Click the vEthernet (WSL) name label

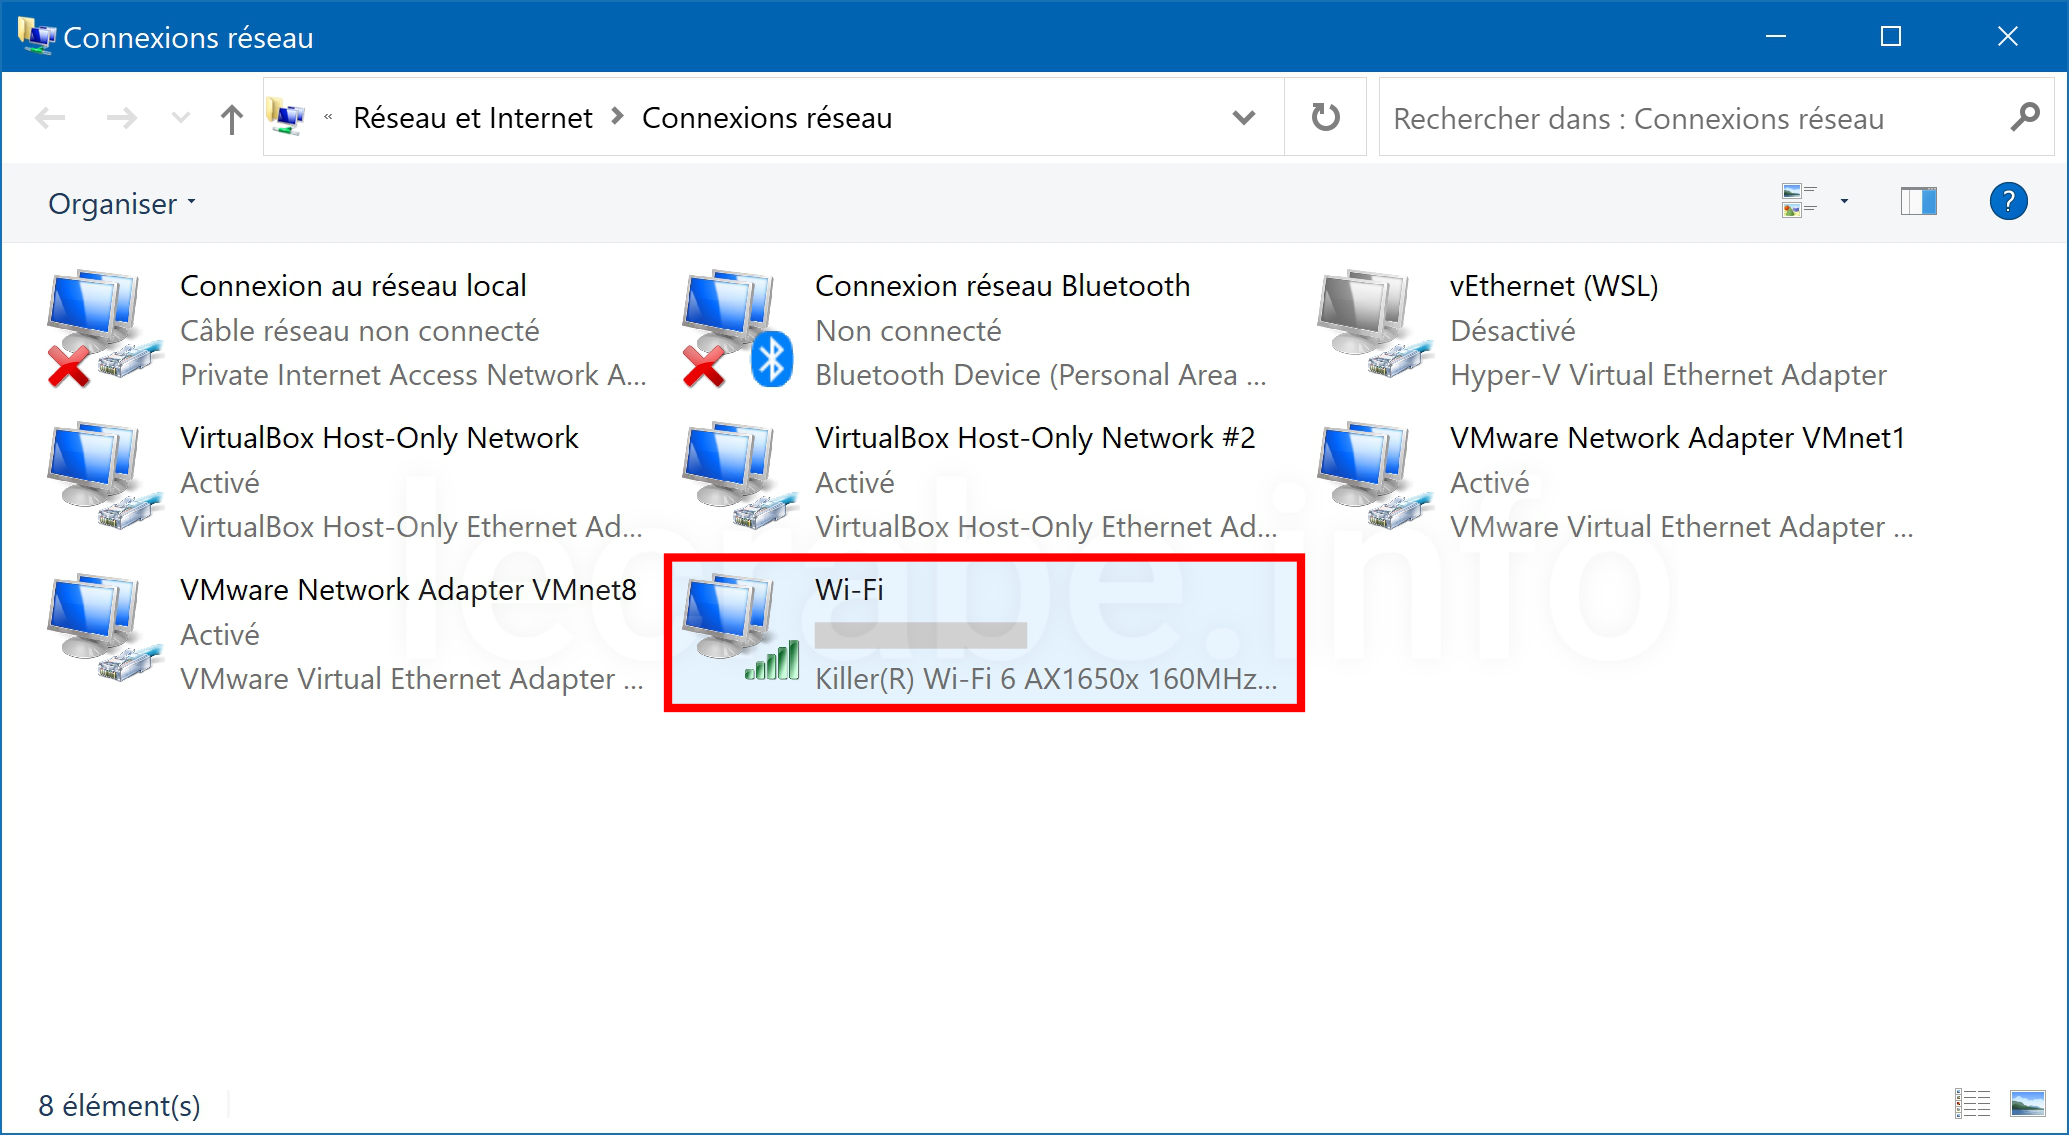point(1554,286)
